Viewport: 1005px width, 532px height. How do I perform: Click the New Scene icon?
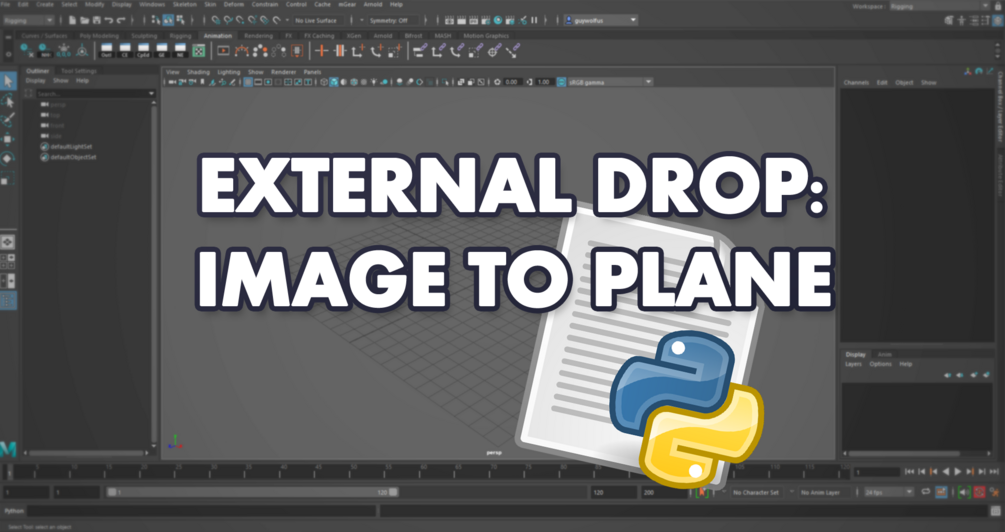(x=72, y=21)
